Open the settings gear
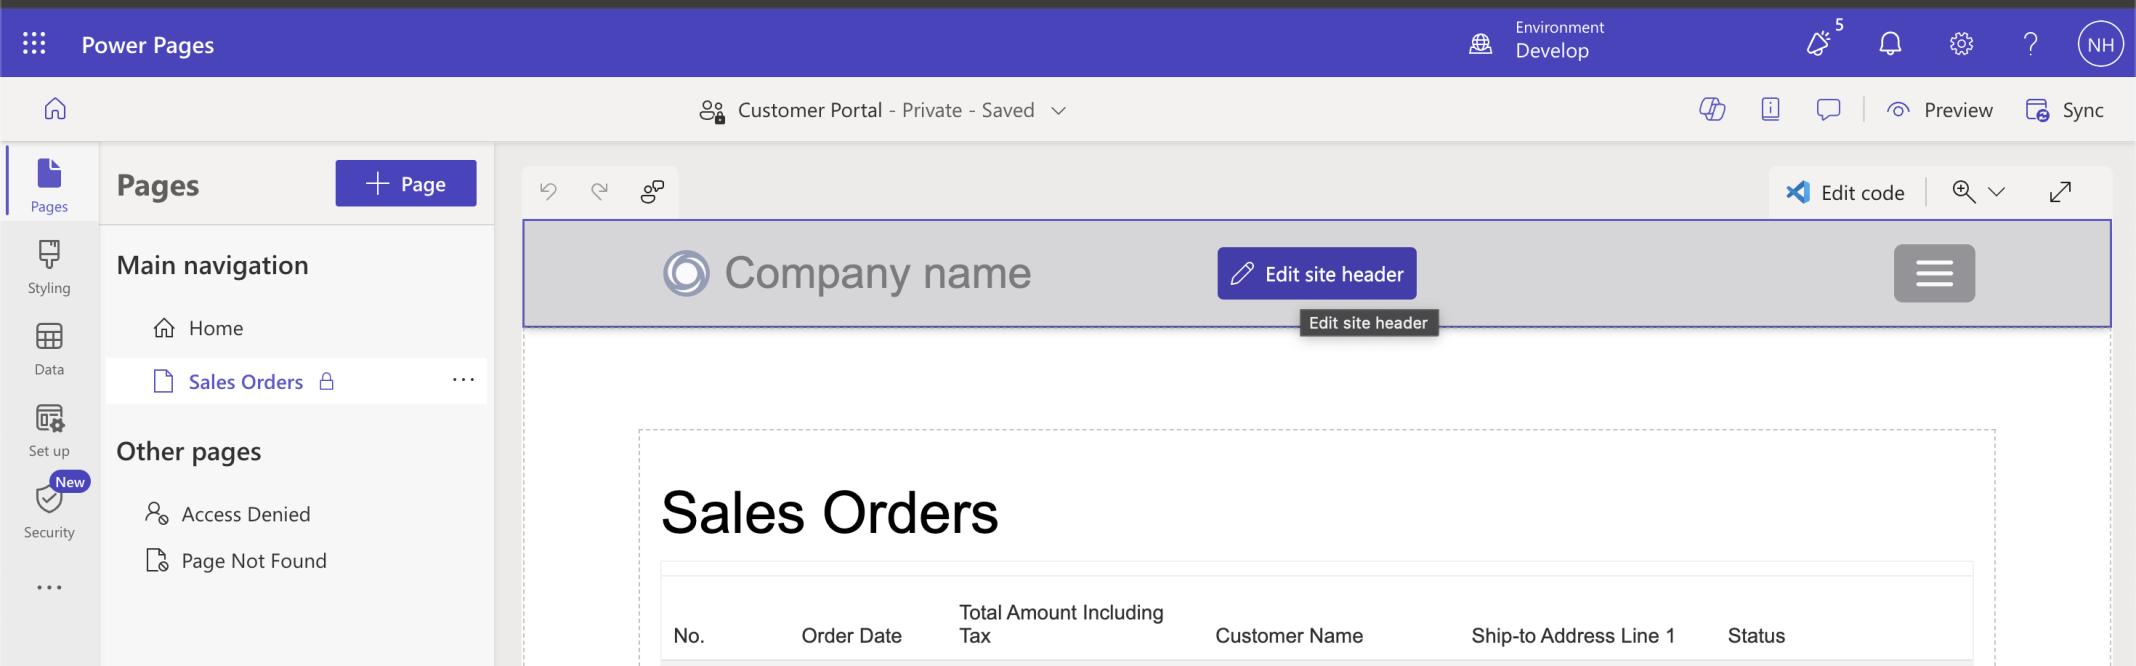 pos(1960,44)
